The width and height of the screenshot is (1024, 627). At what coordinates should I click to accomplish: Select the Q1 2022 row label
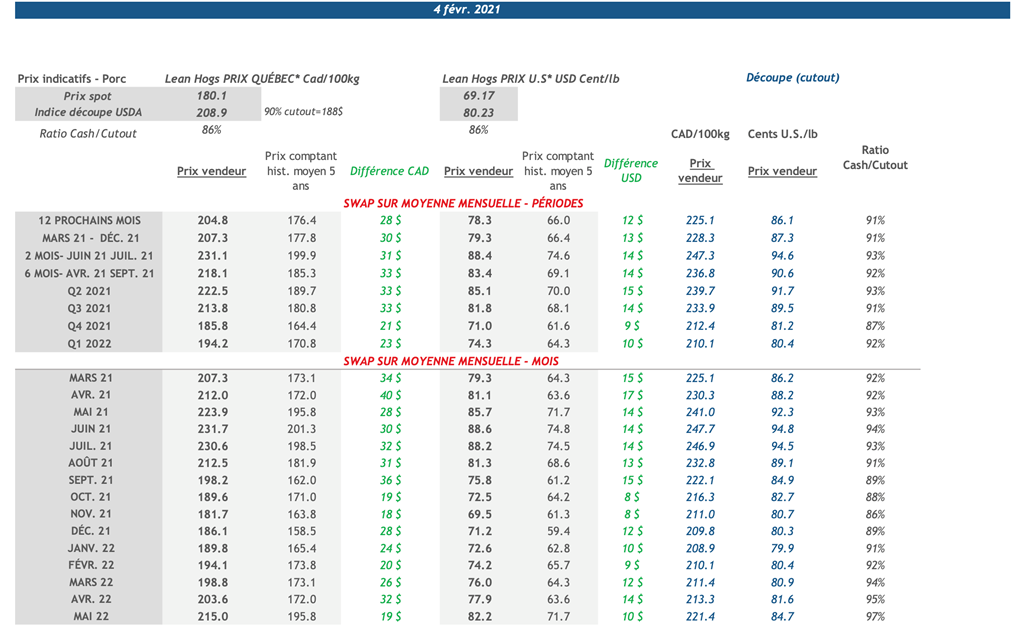point(90,344)
